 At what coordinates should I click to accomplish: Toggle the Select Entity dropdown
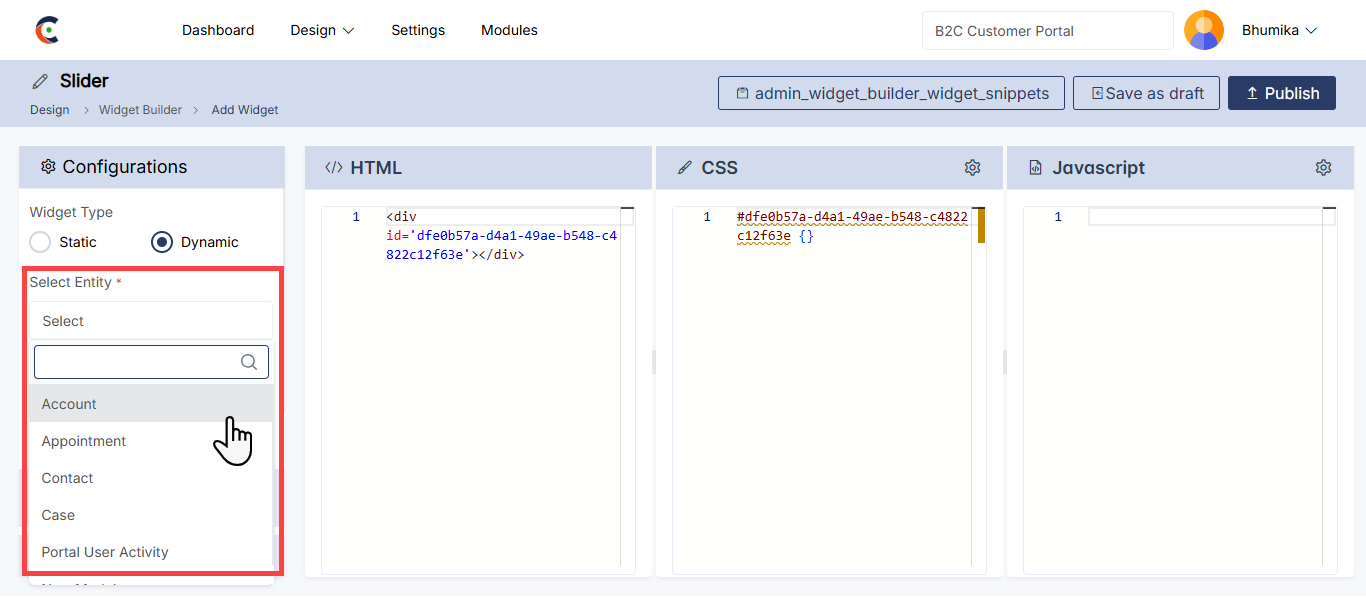[151, 321]
